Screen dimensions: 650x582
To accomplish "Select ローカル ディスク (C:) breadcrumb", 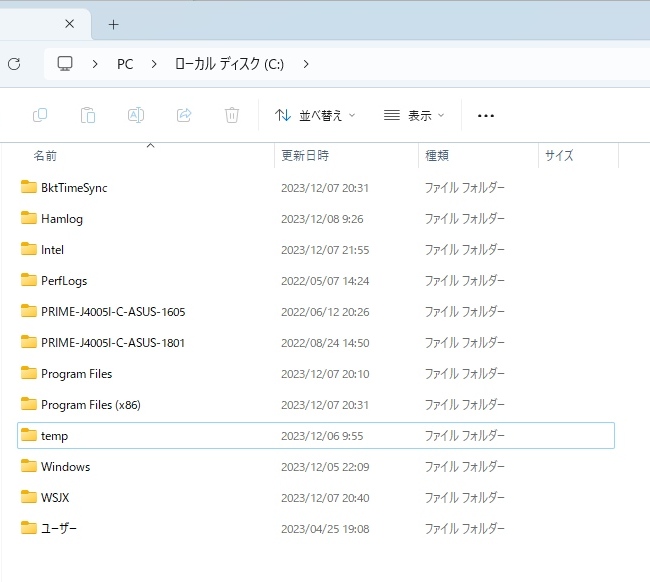I will pos(229,64).
